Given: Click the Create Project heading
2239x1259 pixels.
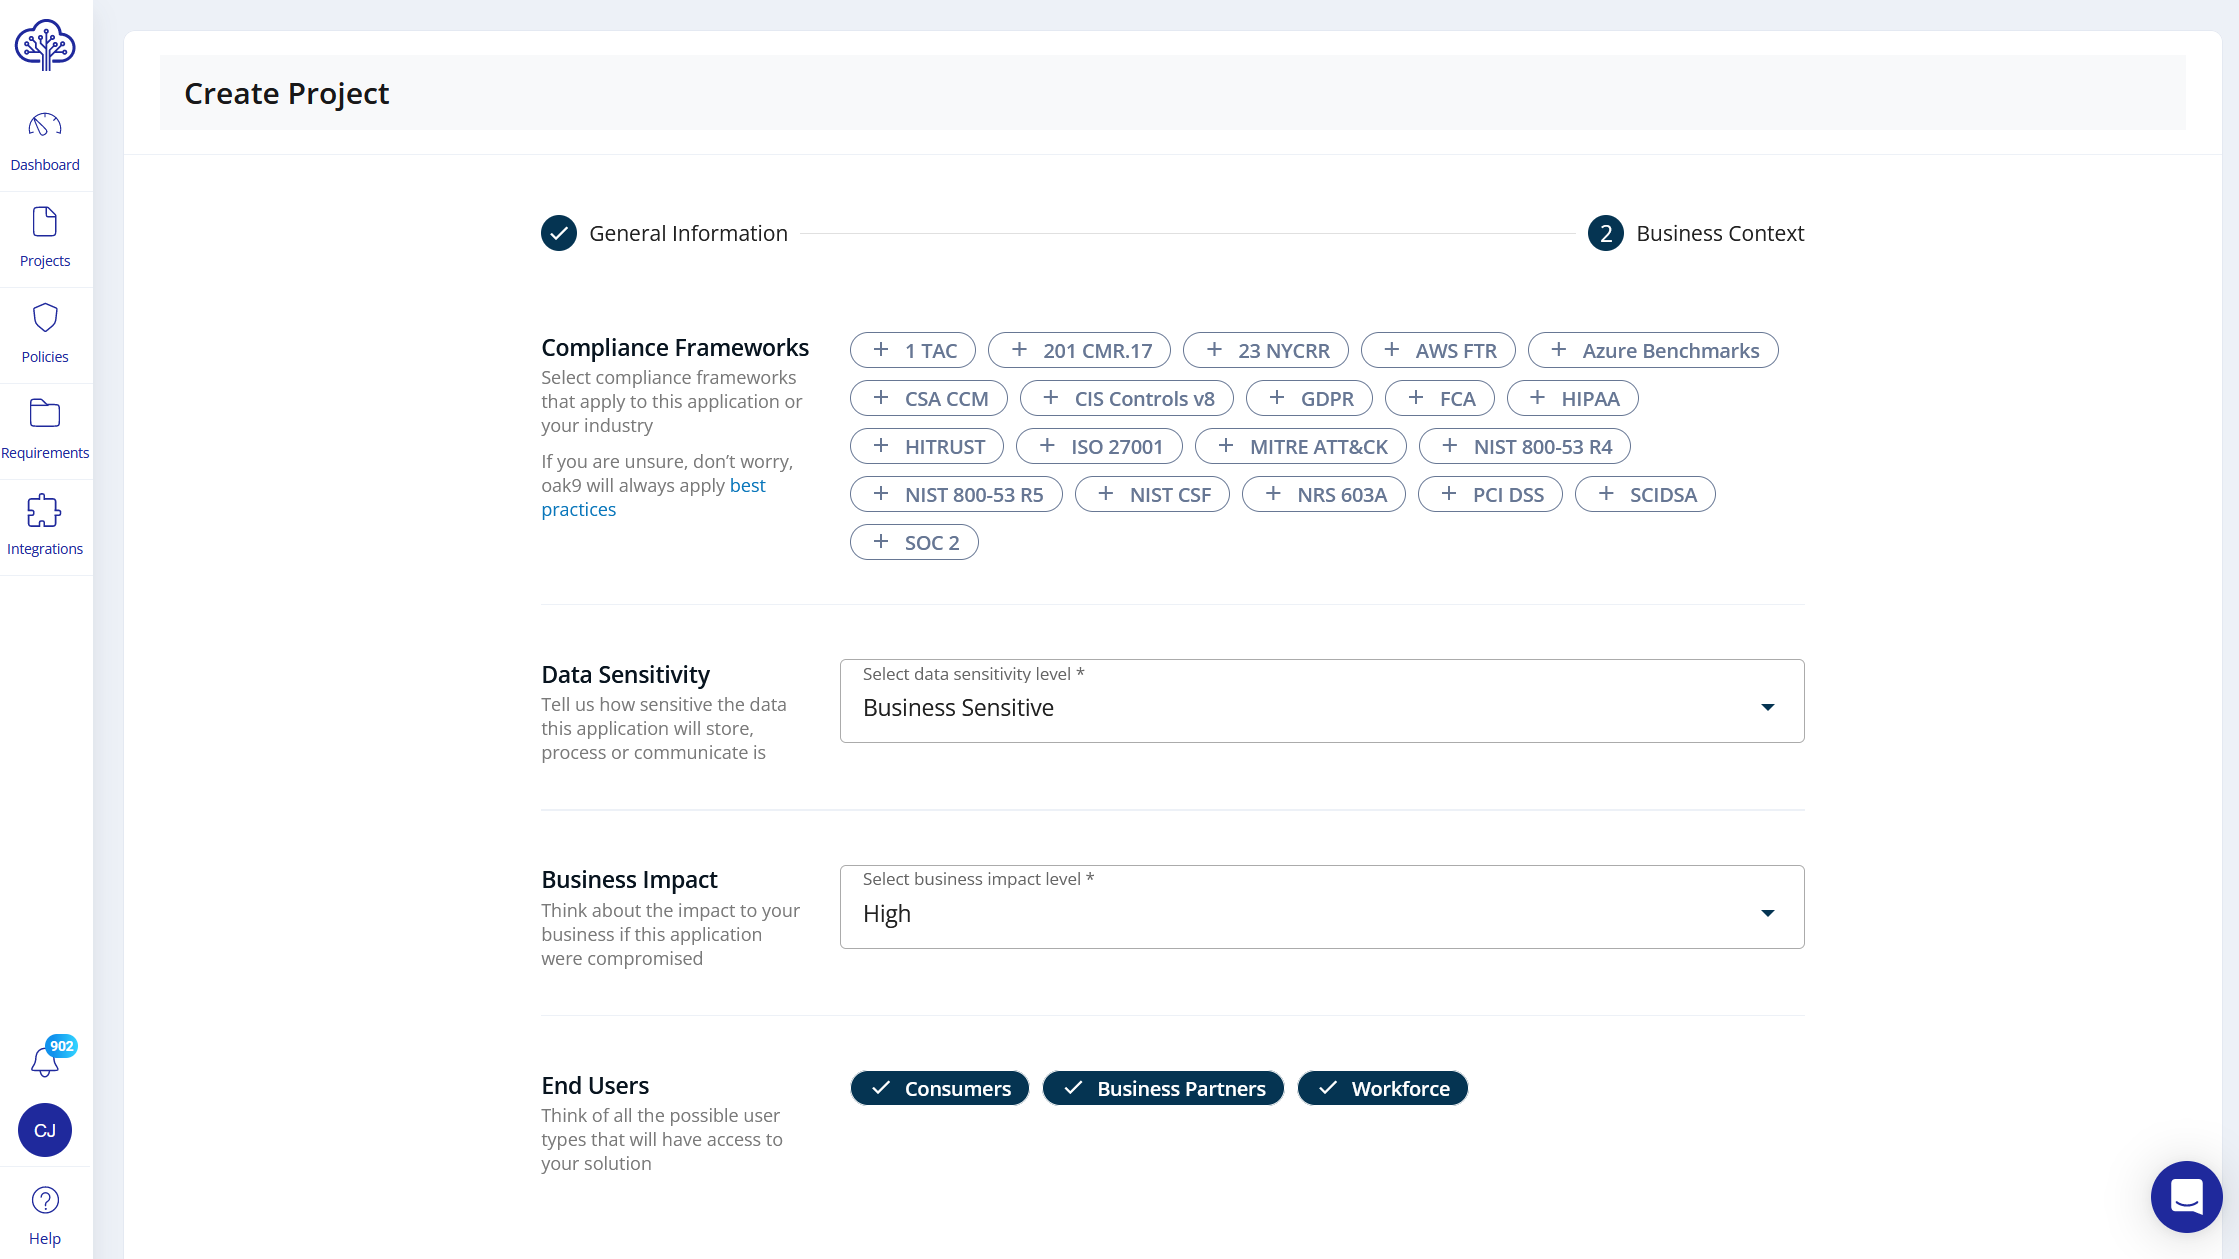Looking at the screenshot, I should coord(287,93).
